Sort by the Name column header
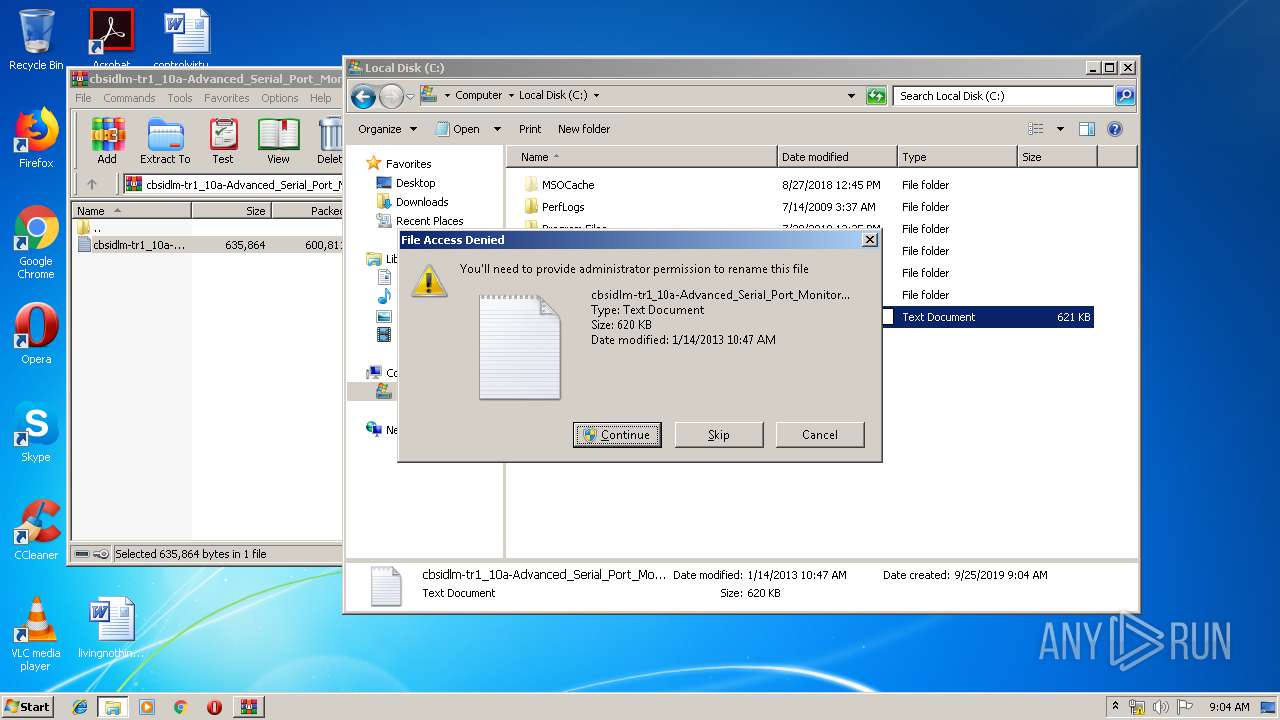 (x=642, y=157)
